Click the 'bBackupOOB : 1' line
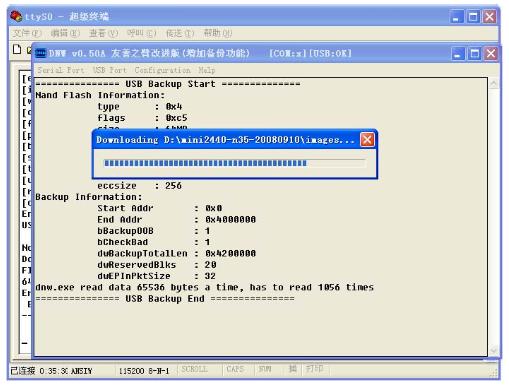 (x=154, y=231)
